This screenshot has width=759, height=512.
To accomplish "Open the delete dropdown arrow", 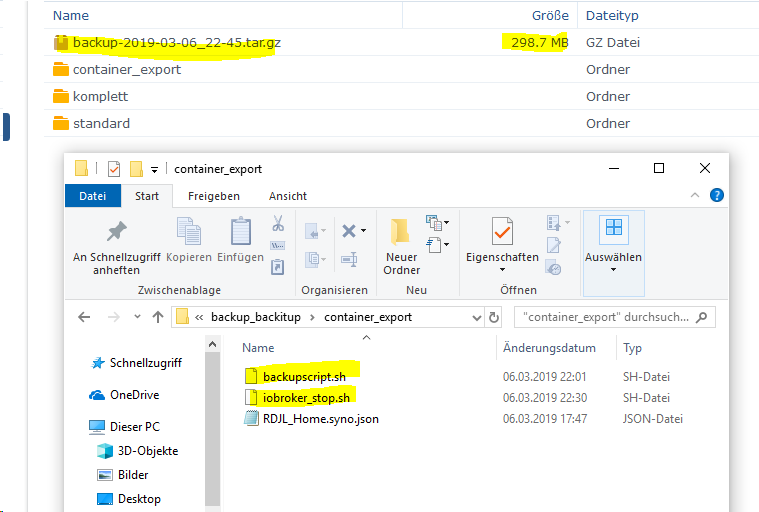I will pos(364,231).
